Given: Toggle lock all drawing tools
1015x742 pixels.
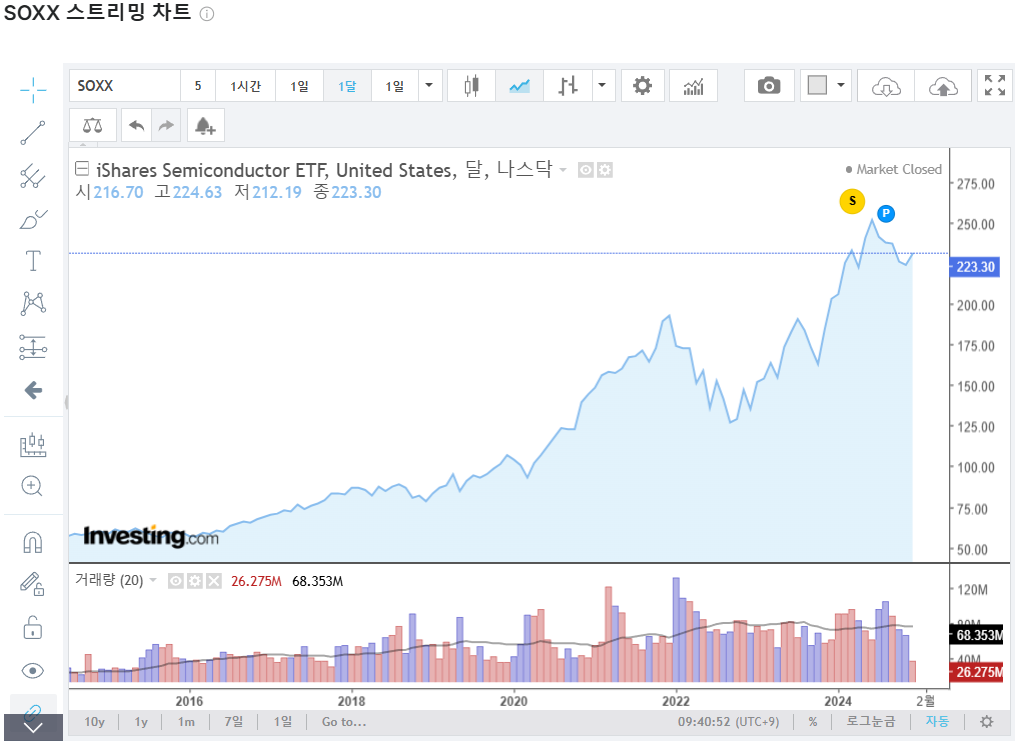Looking at the screenshot, I should click(32, 627).
